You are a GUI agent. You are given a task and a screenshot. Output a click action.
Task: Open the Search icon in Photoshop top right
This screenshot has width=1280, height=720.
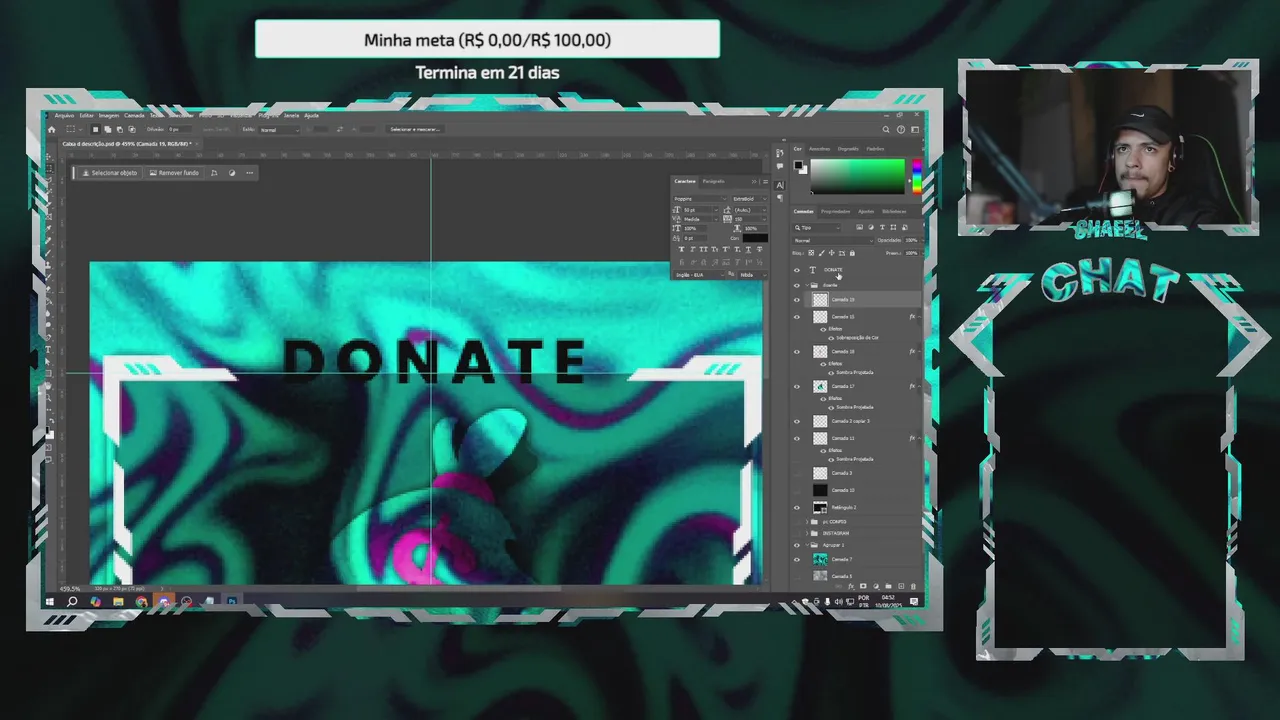tap(886, 129)
